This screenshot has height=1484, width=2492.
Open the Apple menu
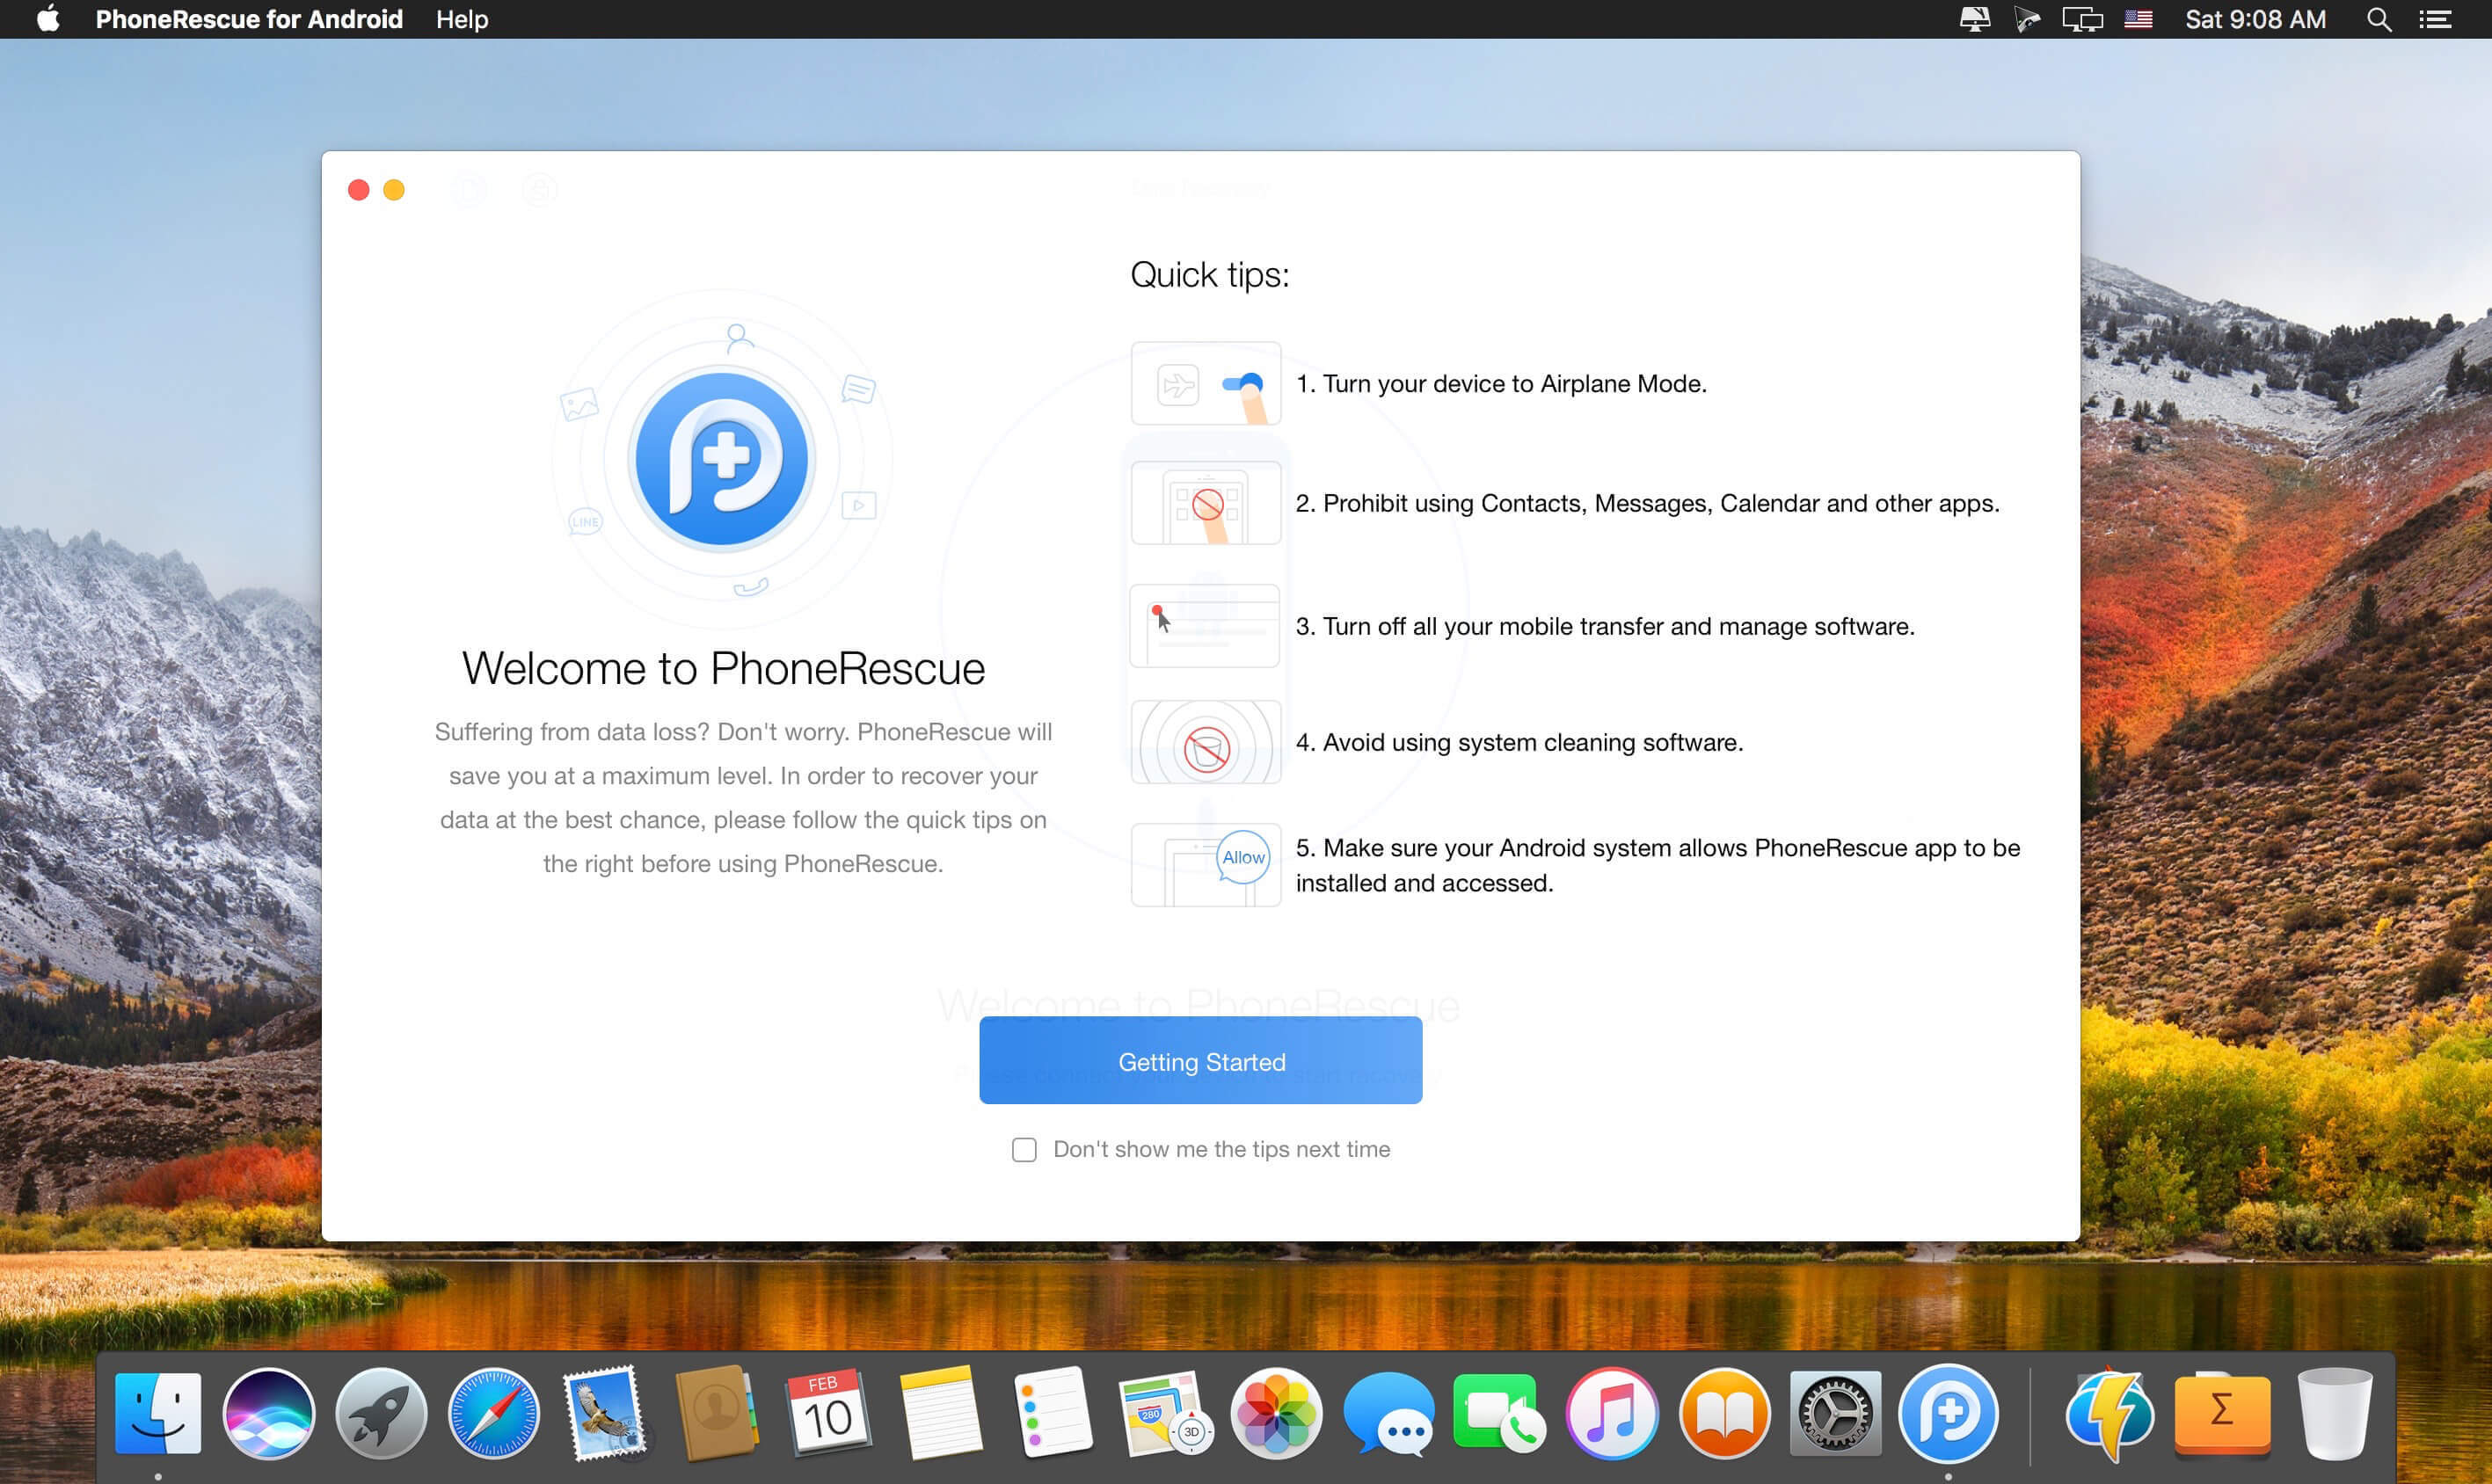[x=47, y=19]
